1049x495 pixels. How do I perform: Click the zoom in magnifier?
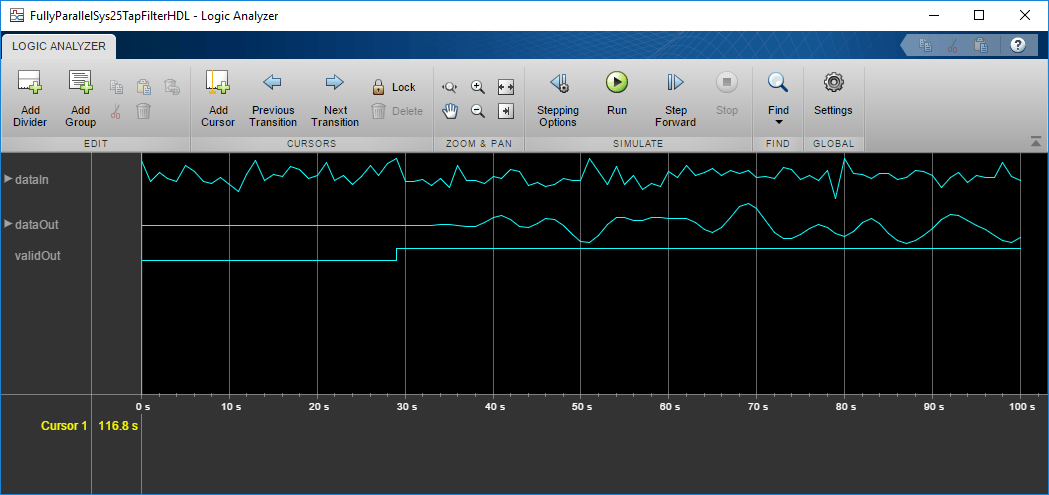click(478, 87)
